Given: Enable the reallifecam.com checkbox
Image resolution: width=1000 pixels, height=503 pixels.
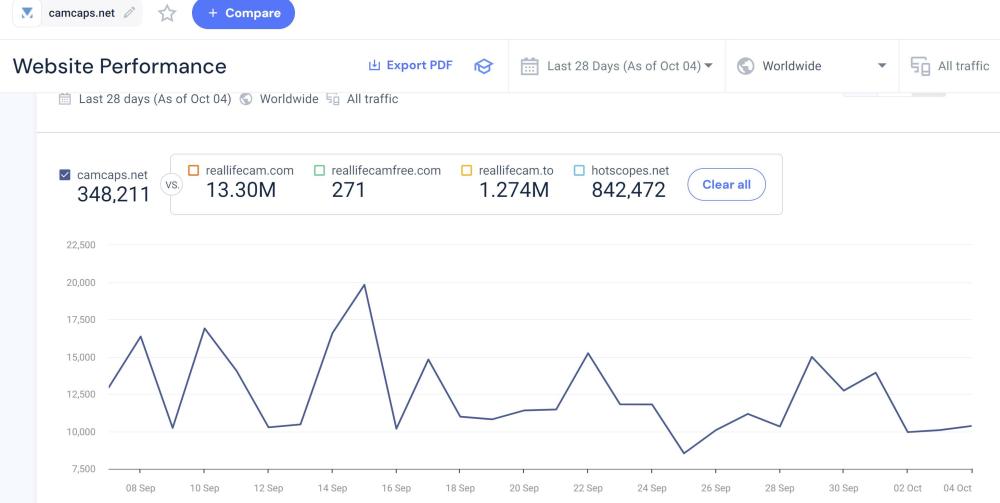Looking at the screenshot, I should click(194, 171).
